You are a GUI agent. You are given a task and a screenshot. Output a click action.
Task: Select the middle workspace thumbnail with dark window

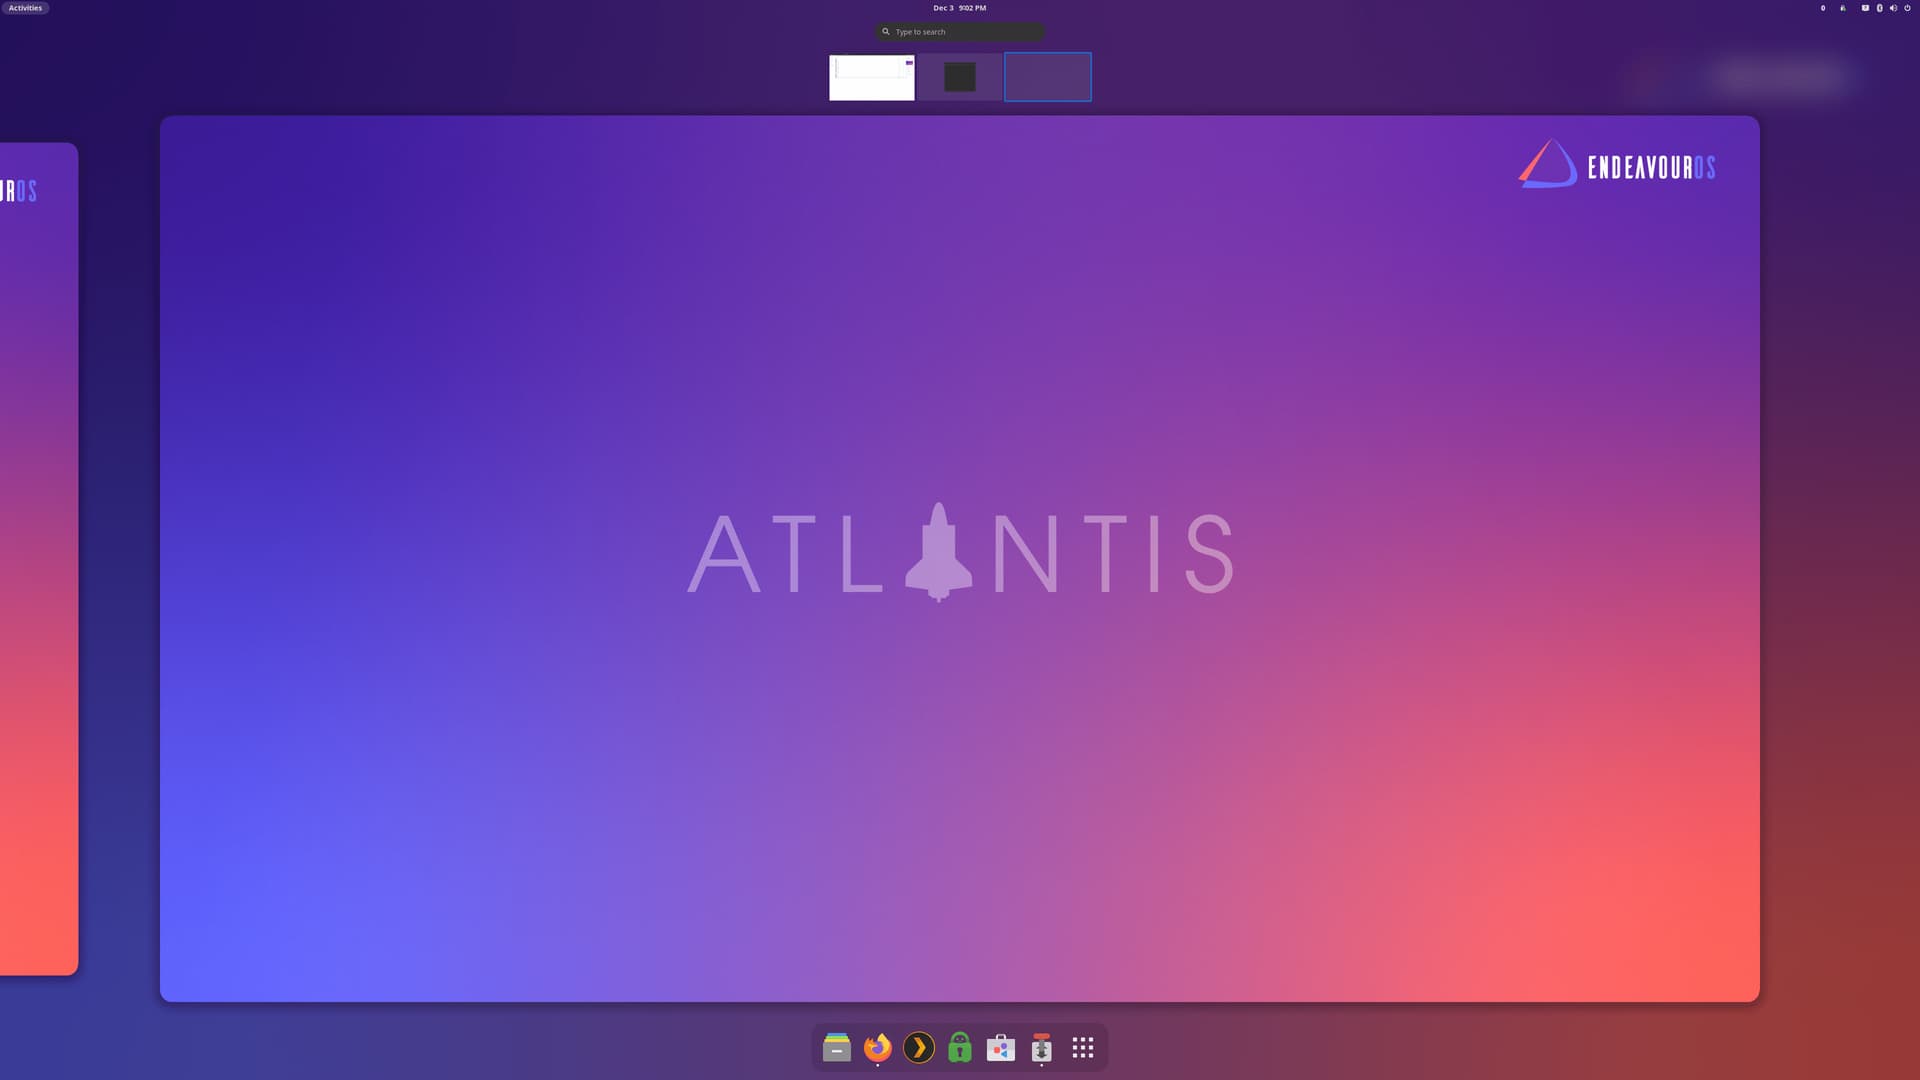click(960, 77)
